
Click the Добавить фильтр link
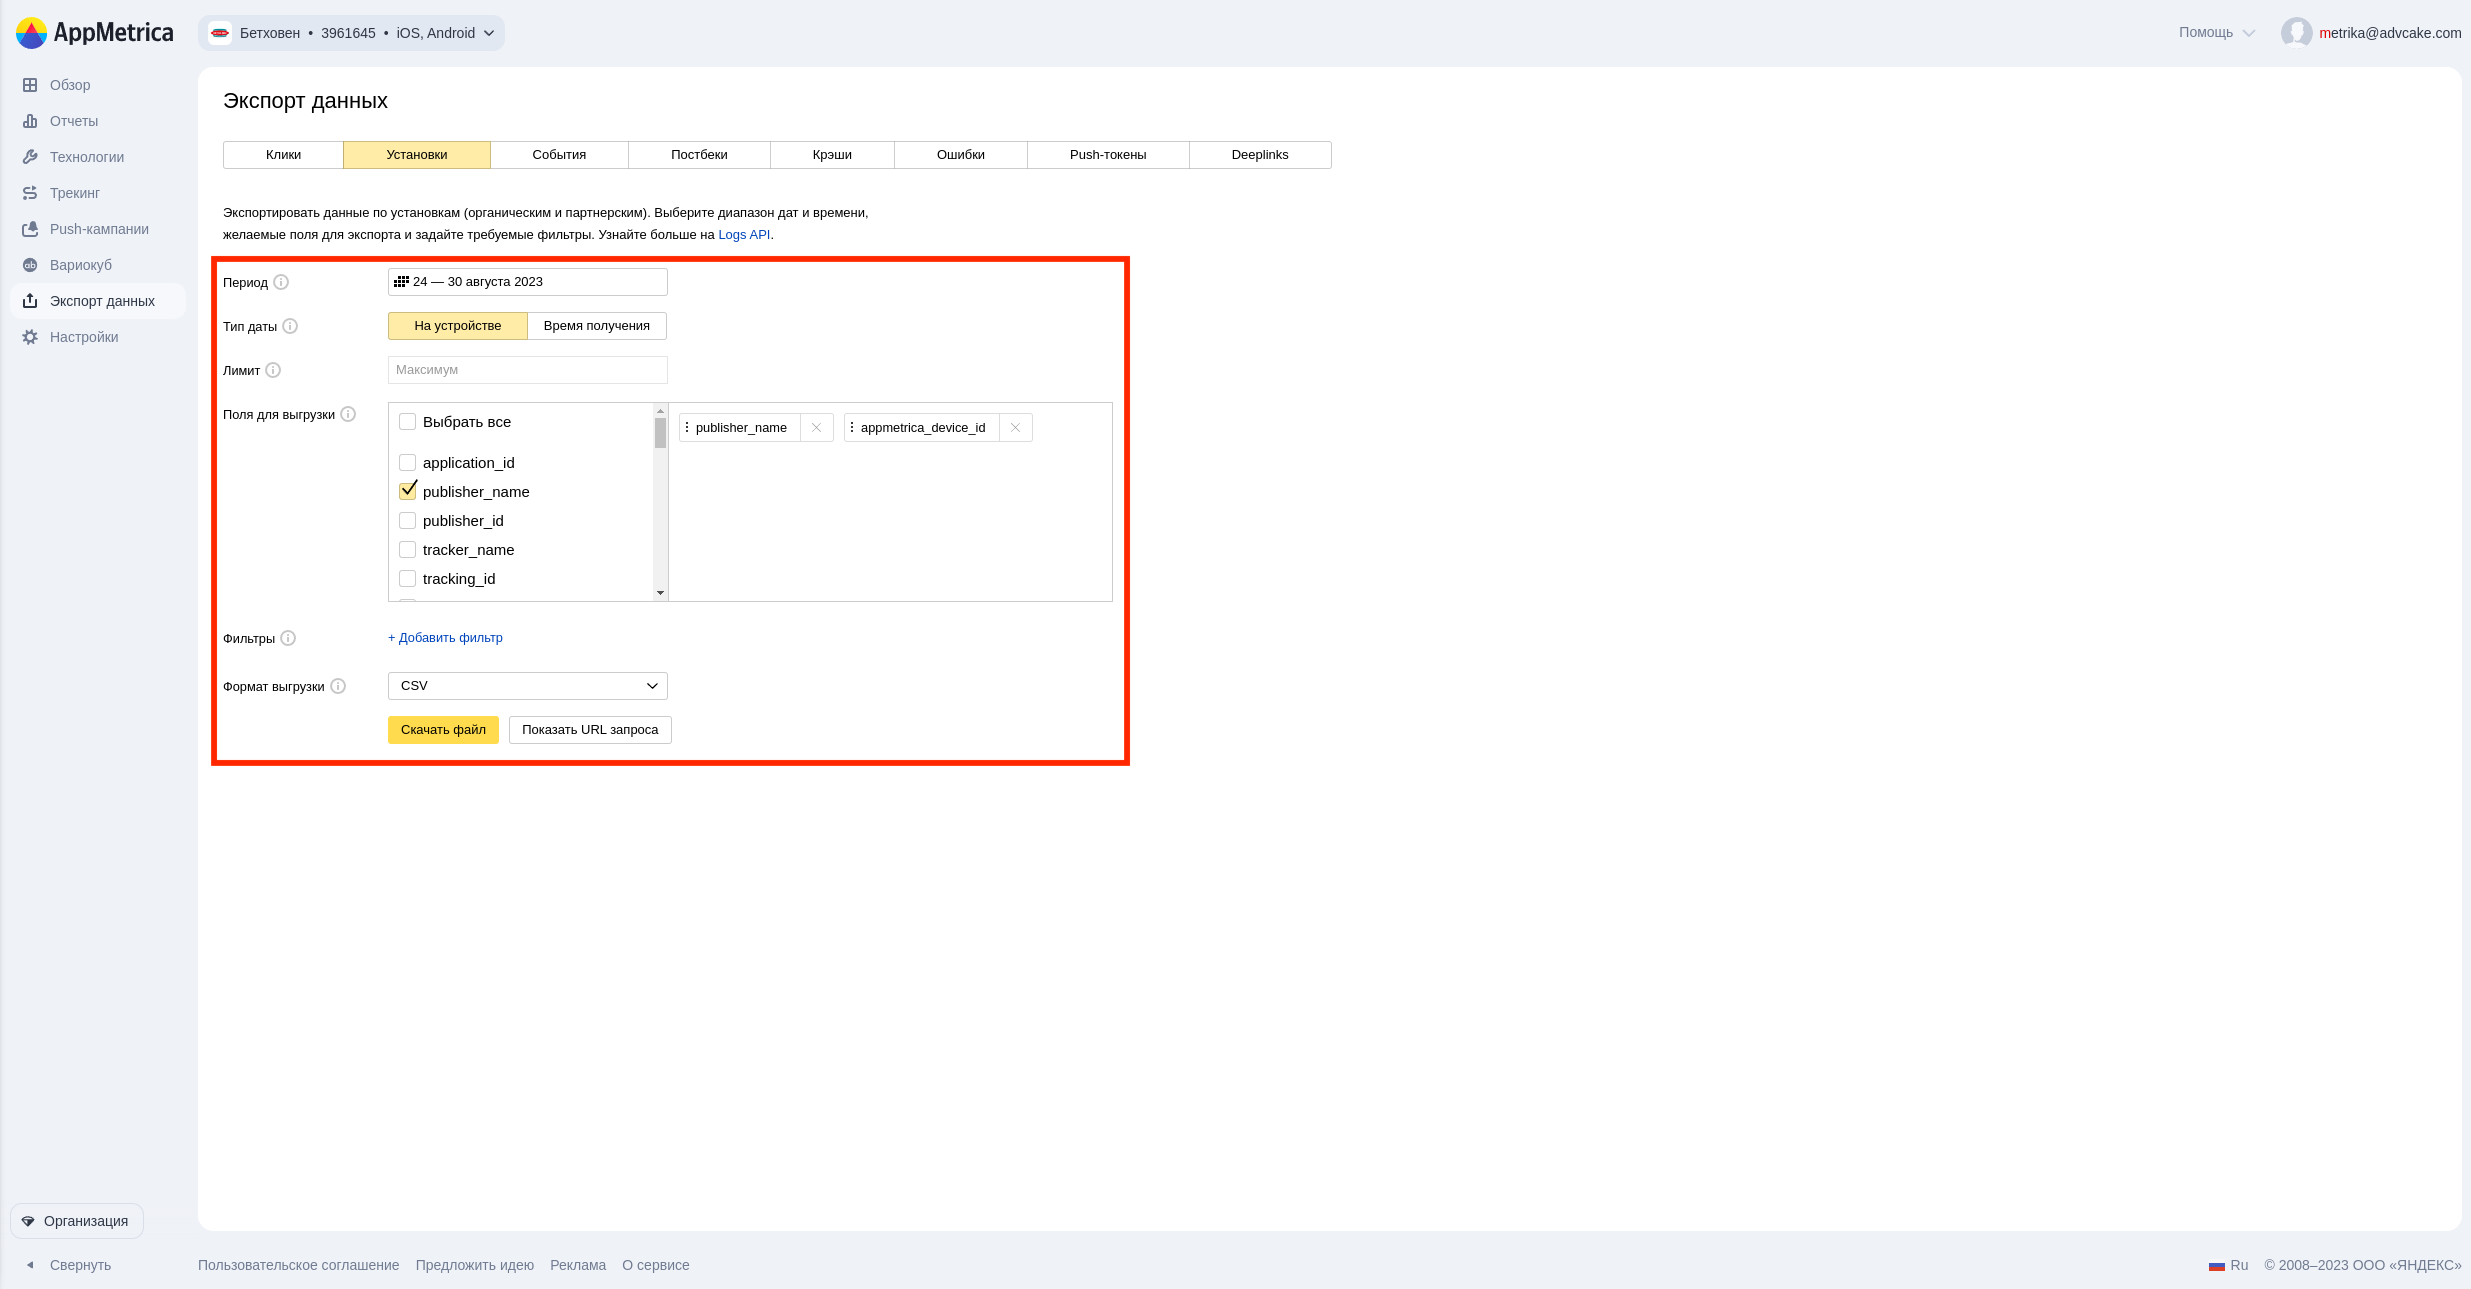point(445,638)
